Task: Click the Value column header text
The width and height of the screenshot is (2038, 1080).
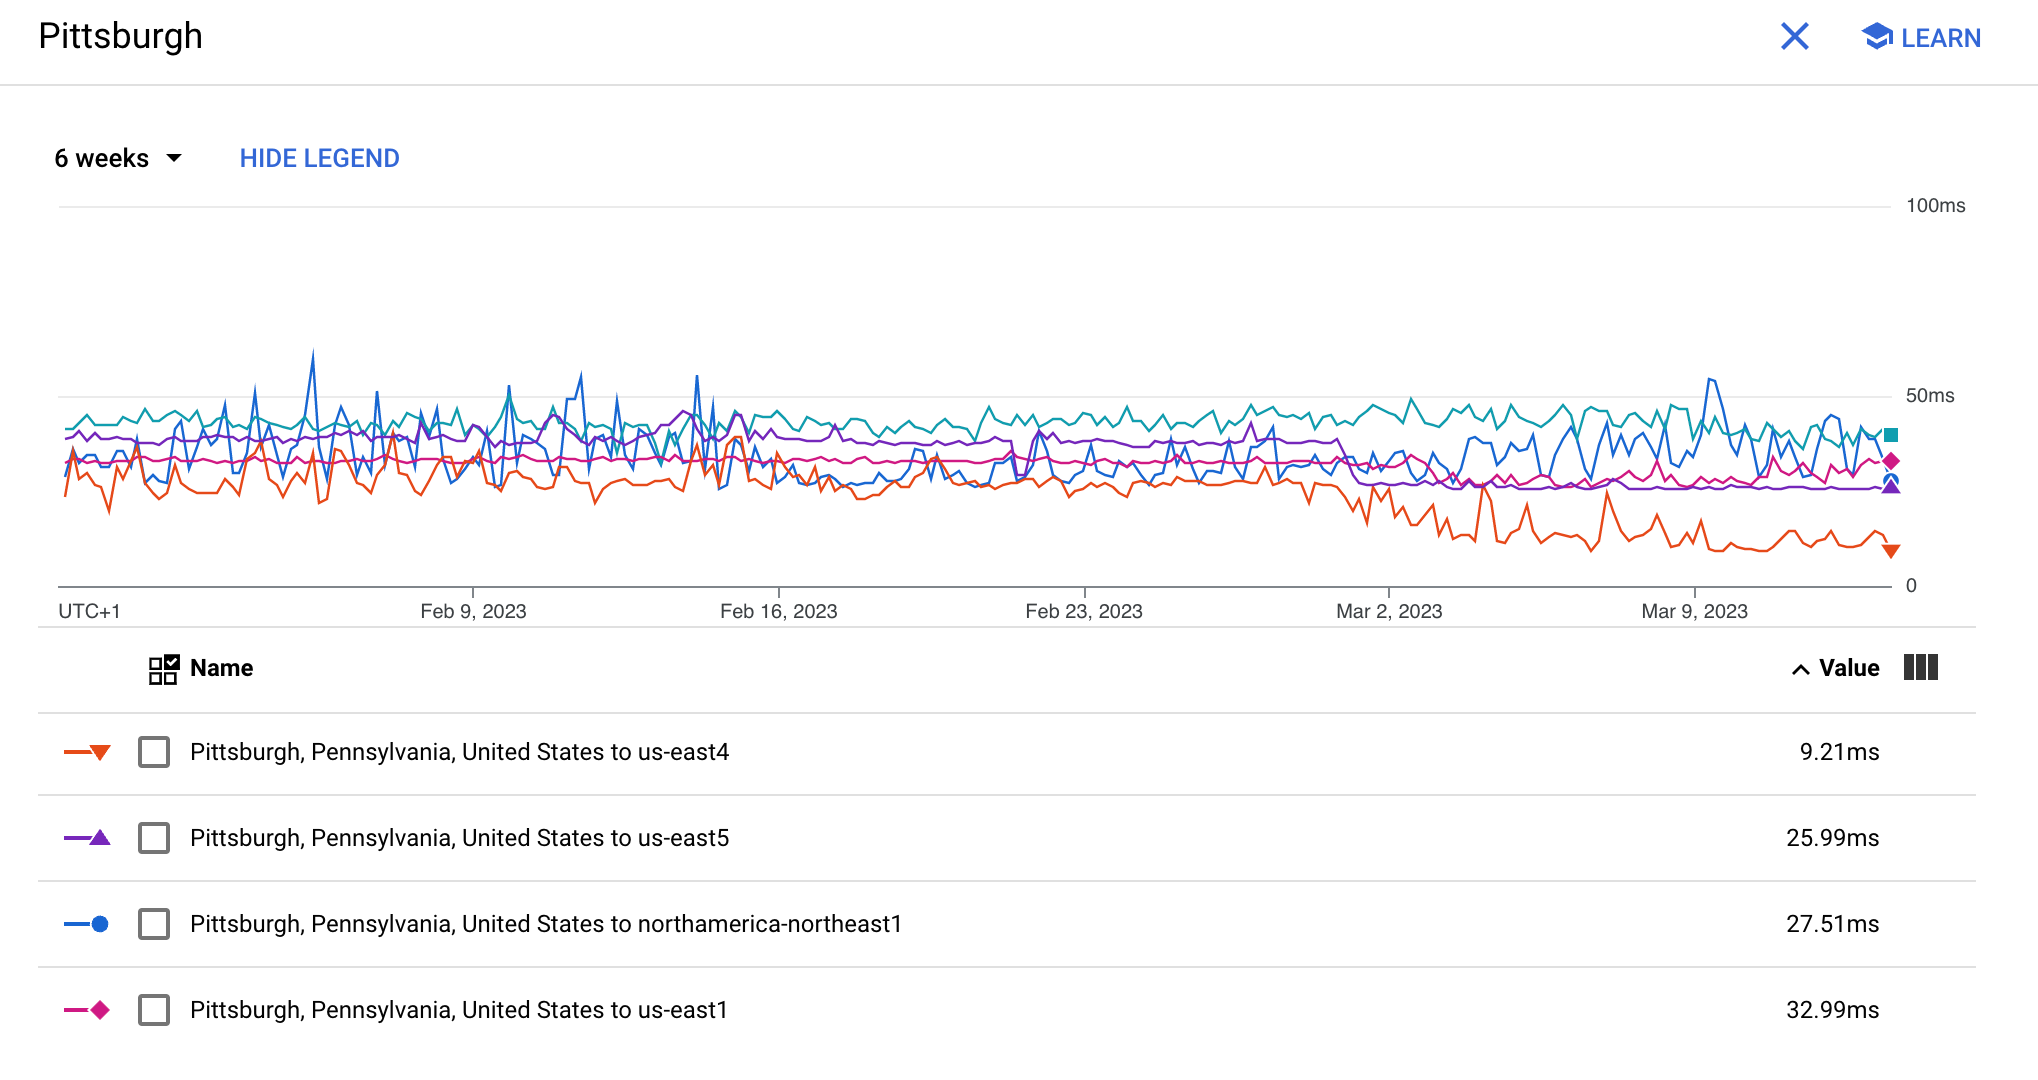Action: pyautogui.click(x=1848, y=668)
